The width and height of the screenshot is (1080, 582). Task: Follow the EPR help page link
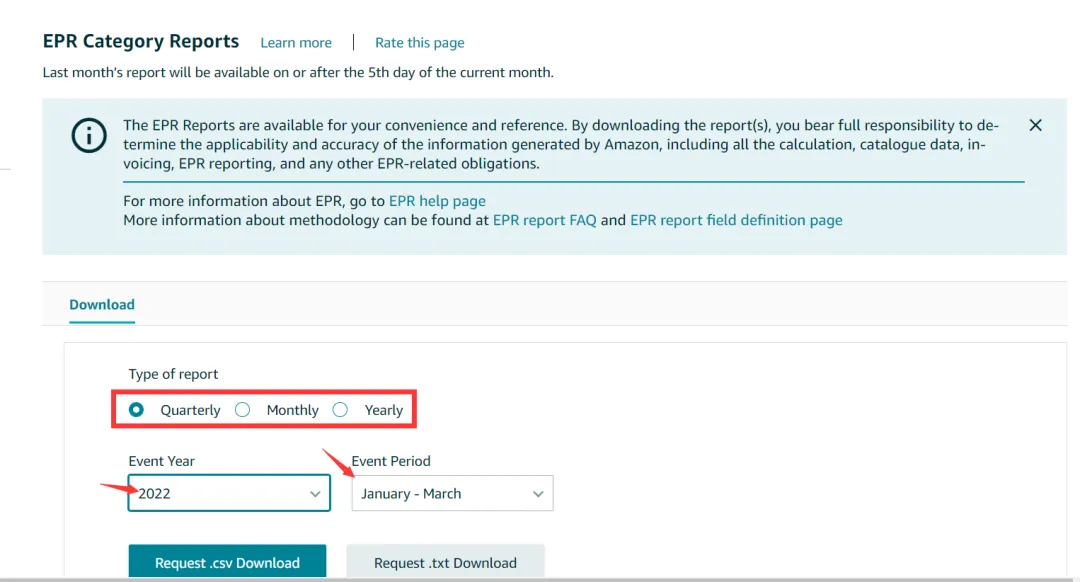(437, 201)
